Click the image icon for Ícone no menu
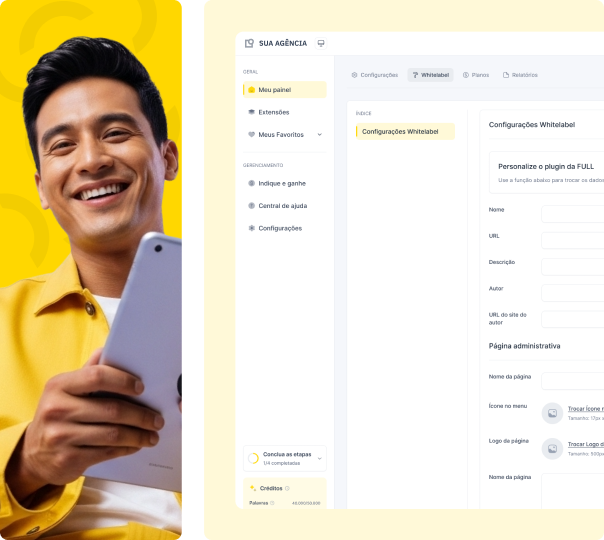The width and height of the screenshot is (604, 540). point(552,413)
